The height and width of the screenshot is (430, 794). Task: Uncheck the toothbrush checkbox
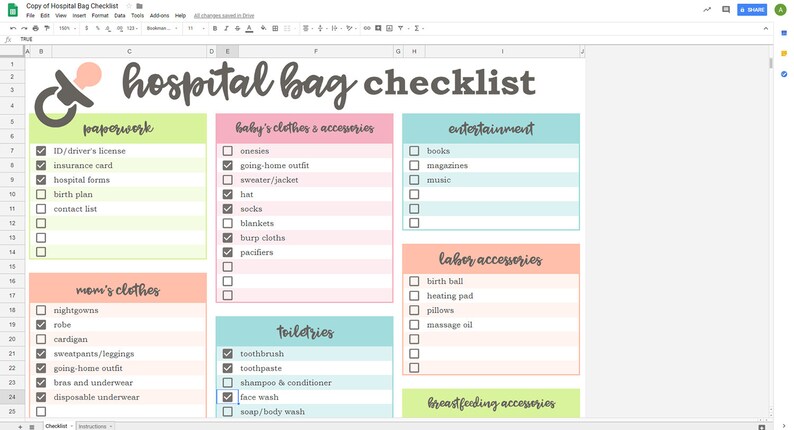[228, 354]
